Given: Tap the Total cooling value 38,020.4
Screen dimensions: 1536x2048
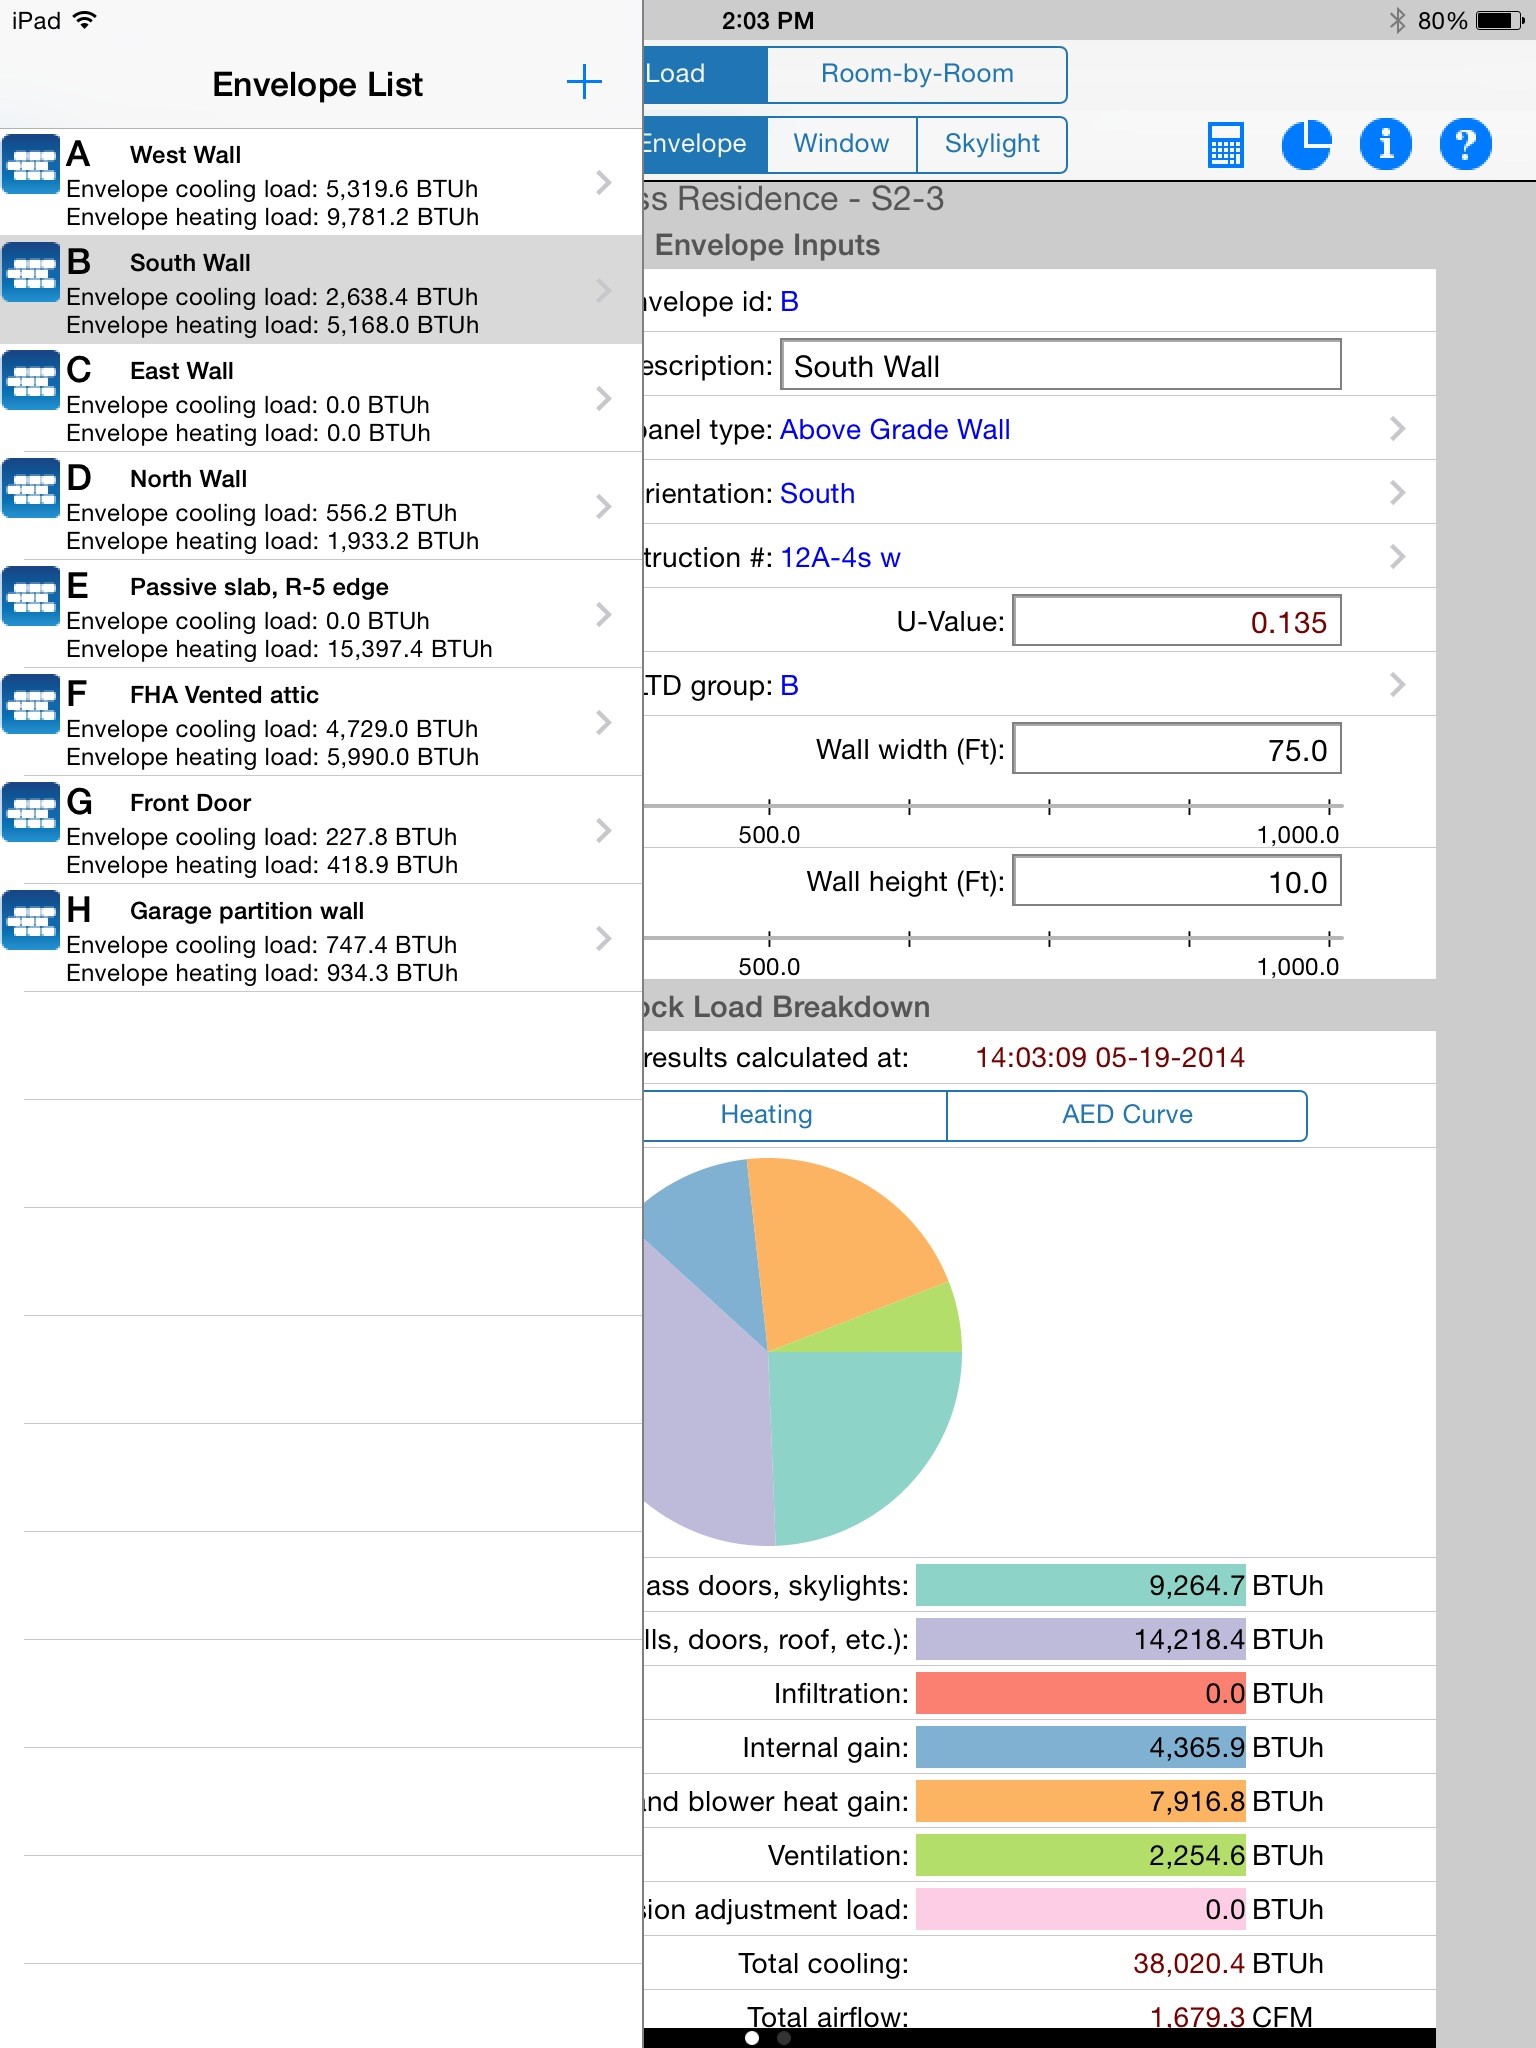Looking at the screenshot, I should click(1189, 1964).
